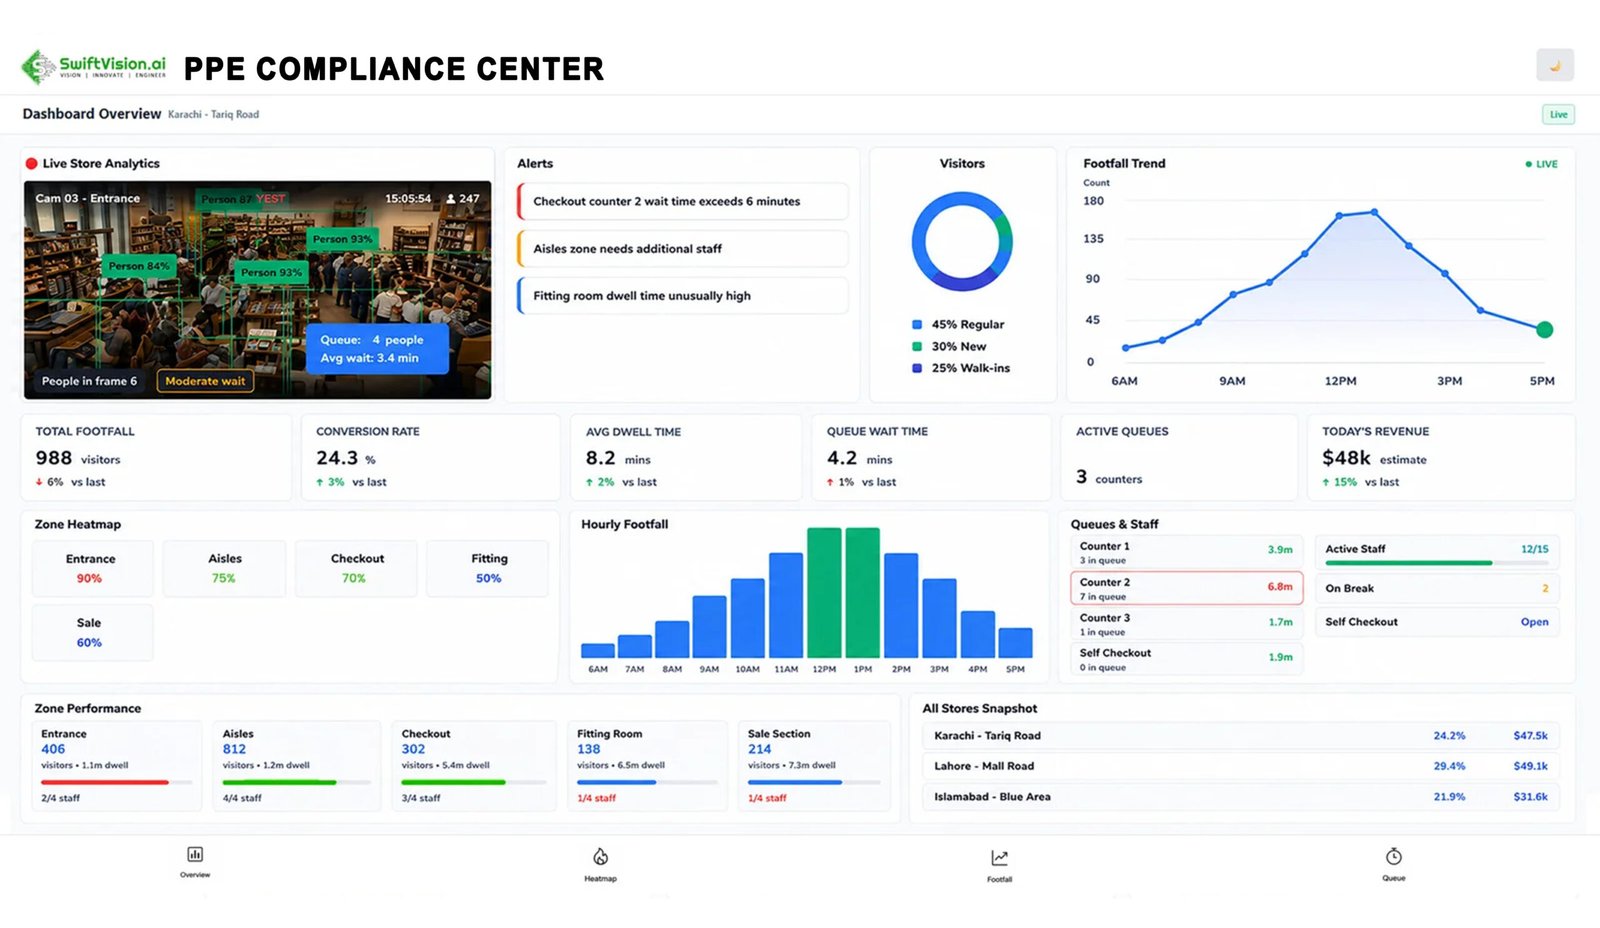Open the Footfall chart icon
Viewport: 1600px width, 928px height.
point(999,858)
